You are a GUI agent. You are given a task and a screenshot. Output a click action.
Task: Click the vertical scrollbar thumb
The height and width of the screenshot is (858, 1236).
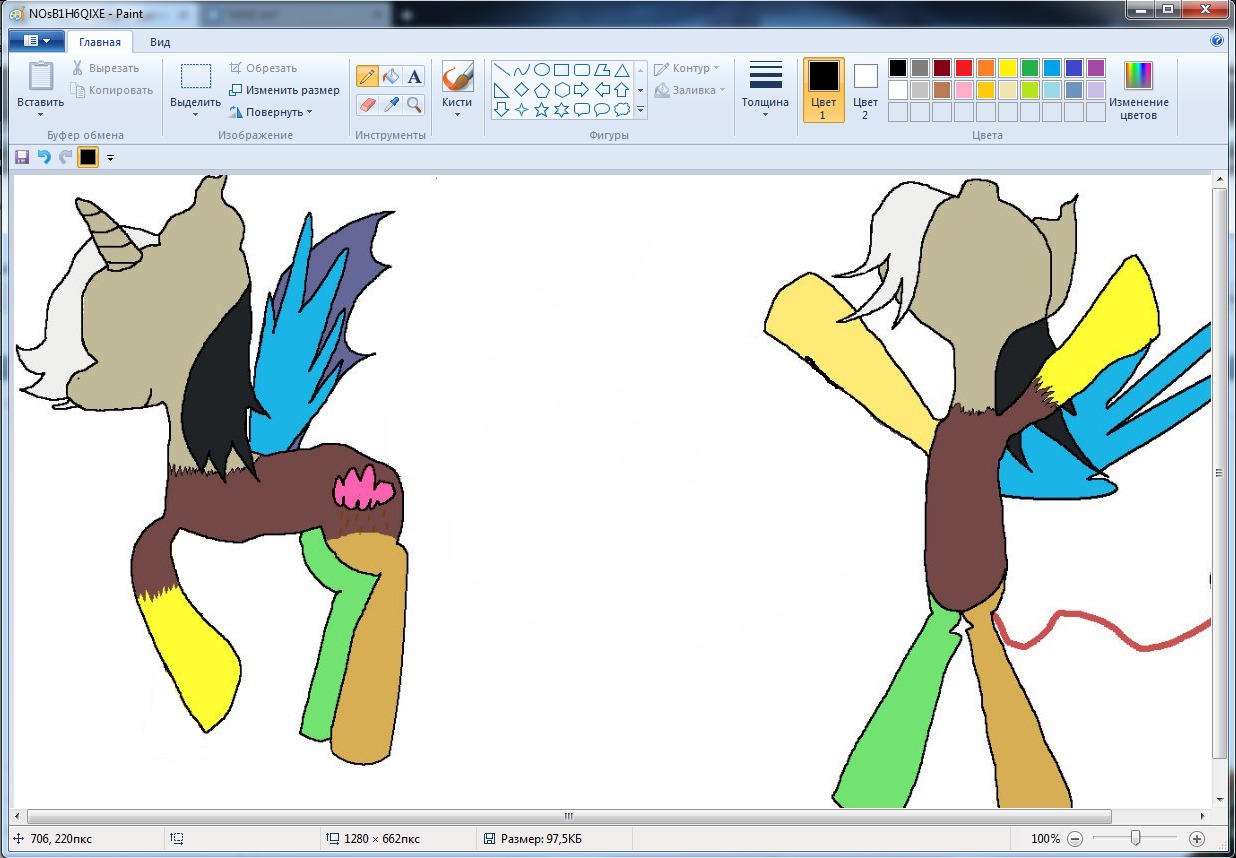click(x=1219, y=472)
